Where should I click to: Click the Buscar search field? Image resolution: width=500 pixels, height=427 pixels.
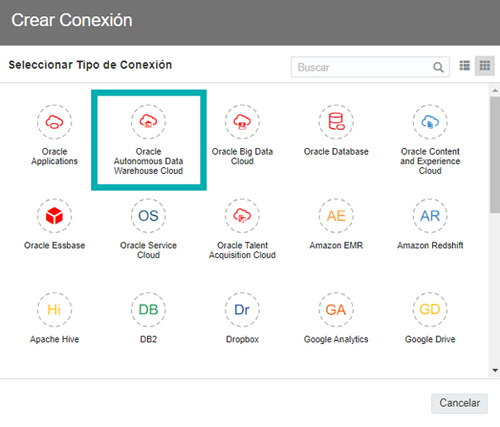pyautogui.click(x=370, y=67)
